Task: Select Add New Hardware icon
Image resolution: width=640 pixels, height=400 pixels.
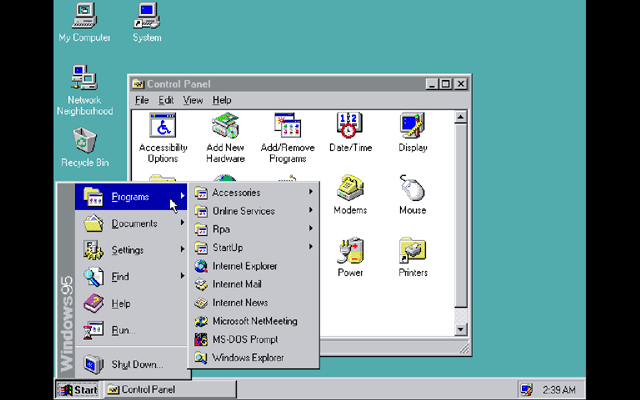Action: point(225,138)
